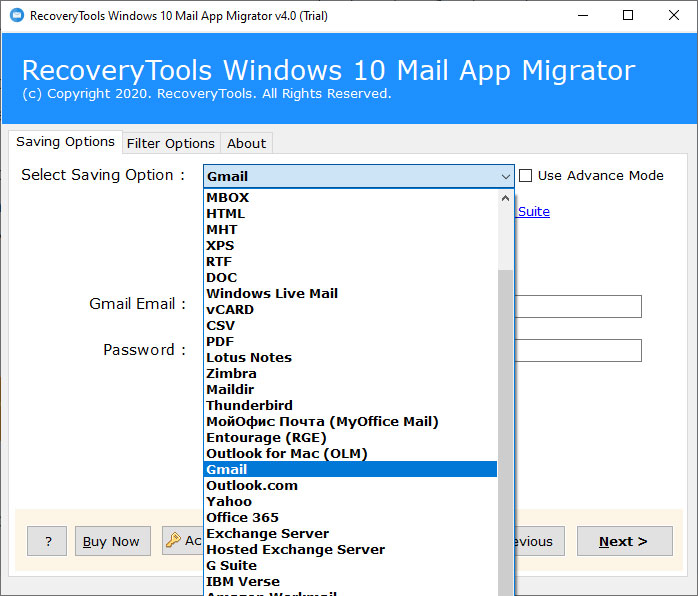
Task: Select Lotus Notes in list
Action: [351, 358]
